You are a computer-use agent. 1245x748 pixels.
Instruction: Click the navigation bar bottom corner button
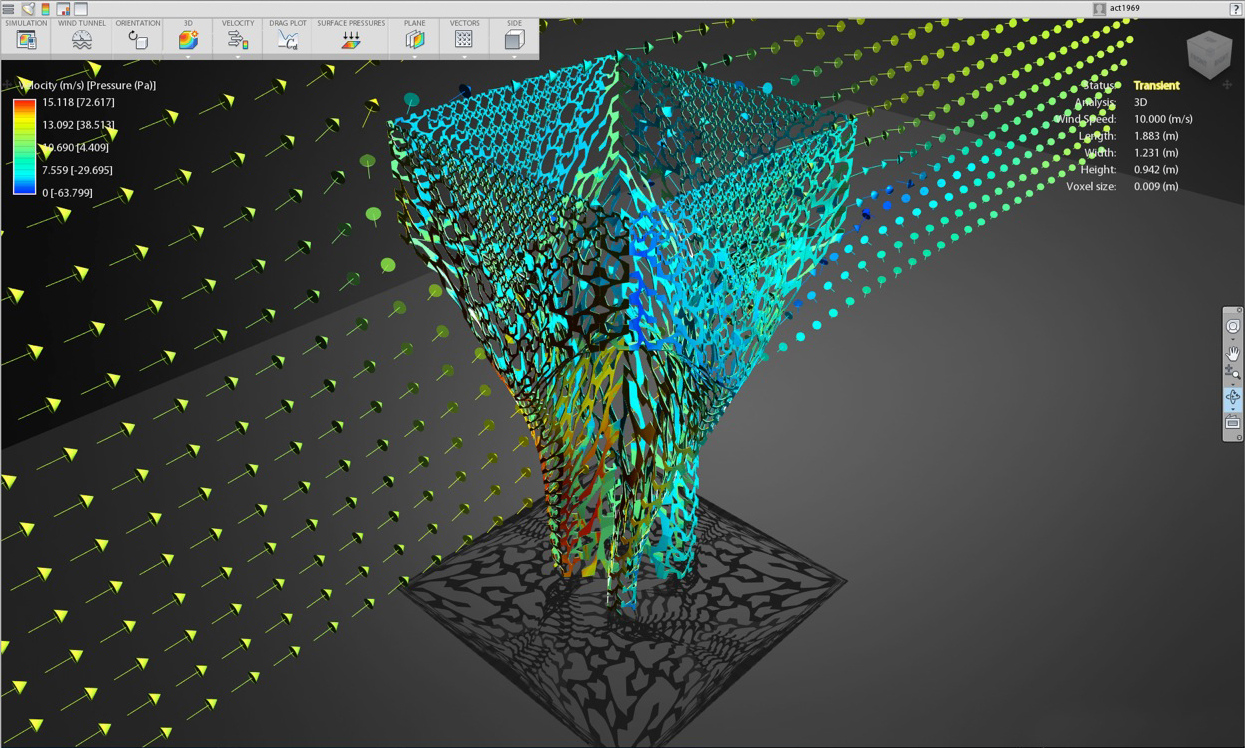pos(1239,437)
